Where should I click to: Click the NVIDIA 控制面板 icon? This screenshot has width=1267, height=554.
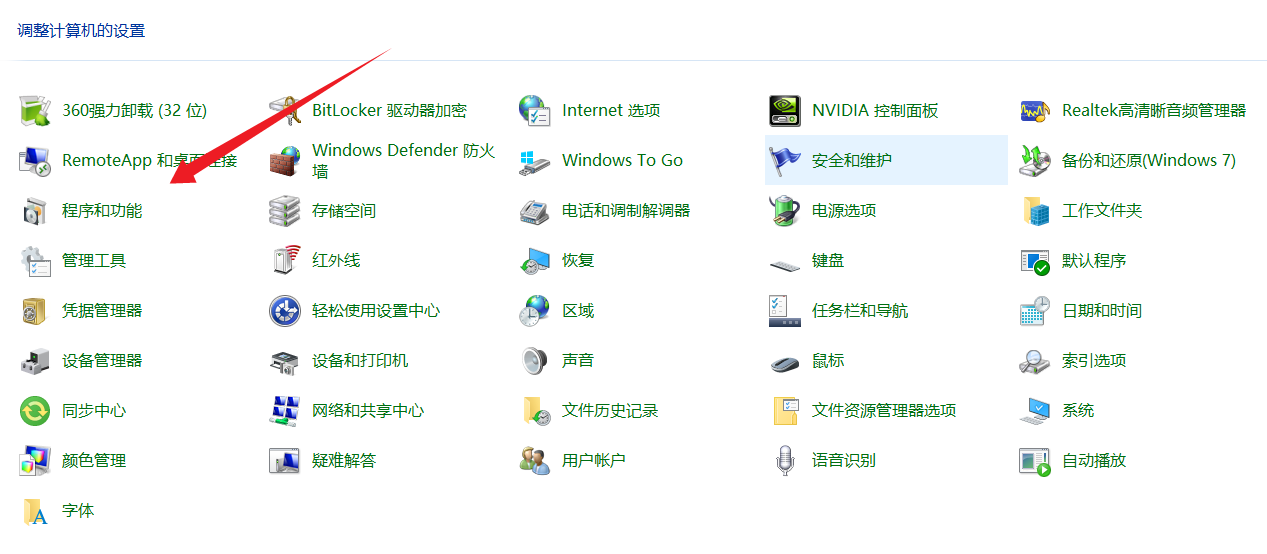pos(785,110)
